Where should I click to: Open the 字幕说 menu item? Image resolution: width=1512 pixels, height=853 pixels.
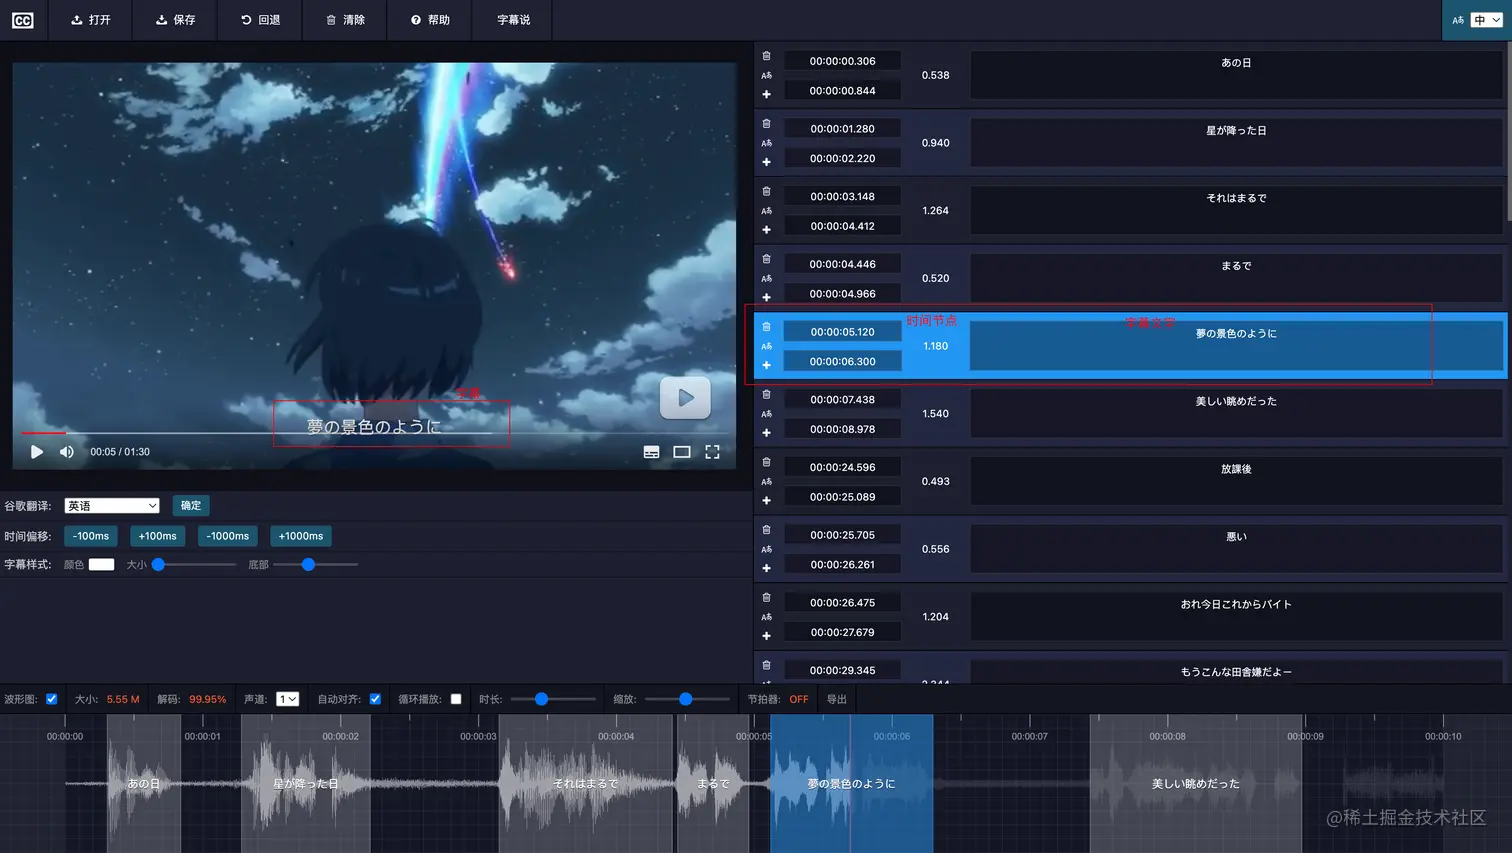513,20
